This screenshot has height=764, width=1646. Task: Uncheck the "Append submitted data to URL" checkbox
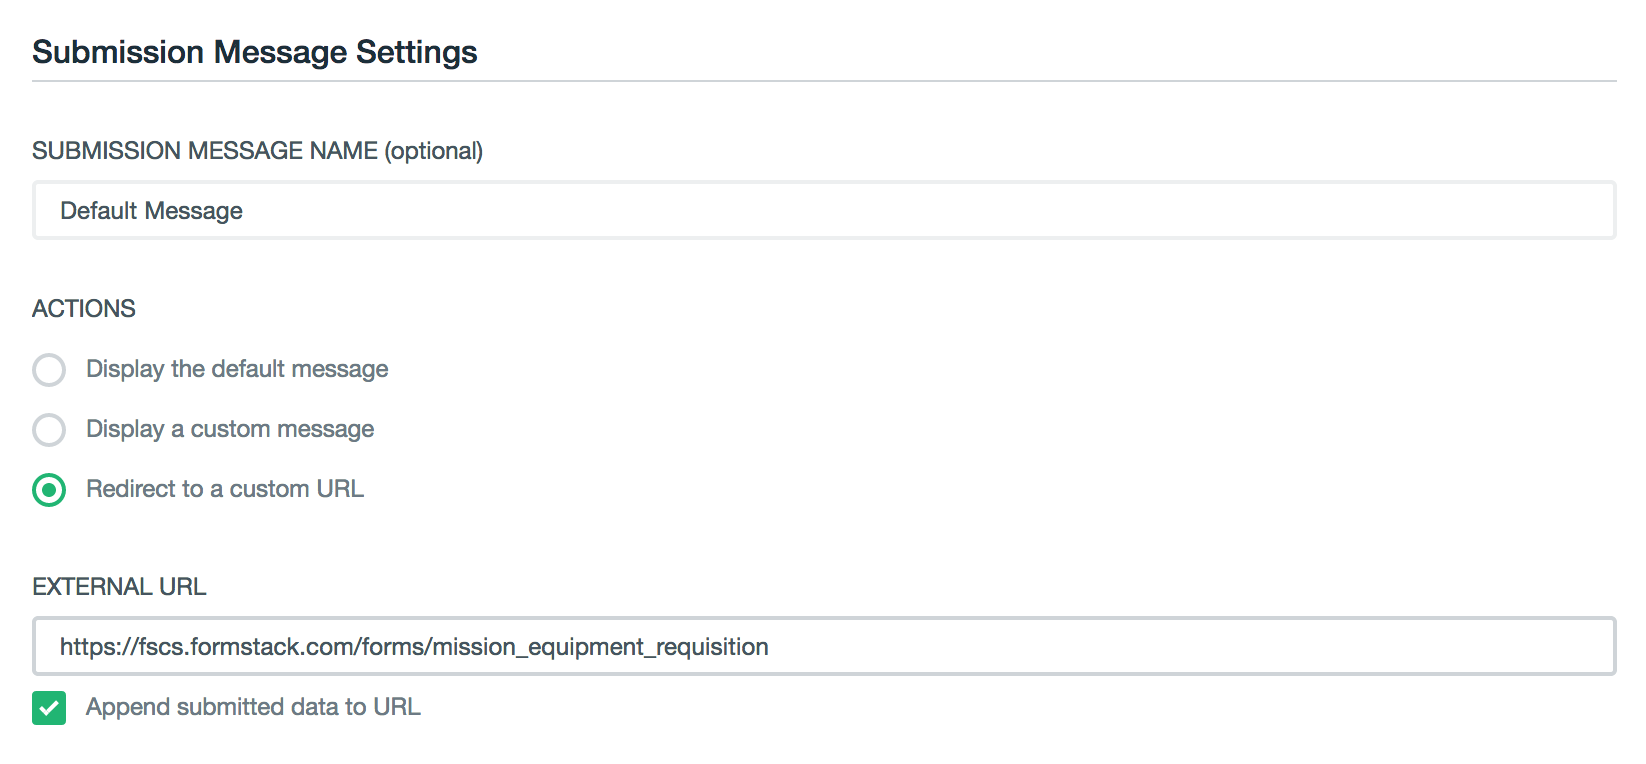point(49,708)
